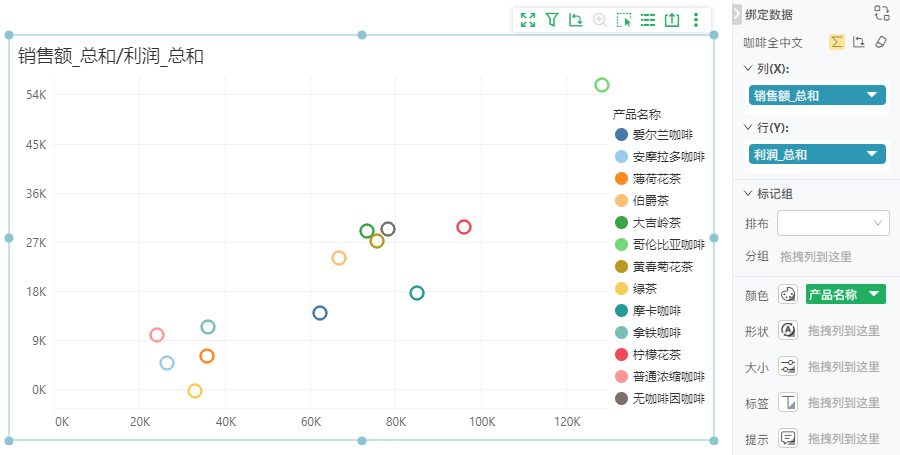
Task: Toggle 哥伦比亚咖啡 legend entry
Action: [660, 244]
